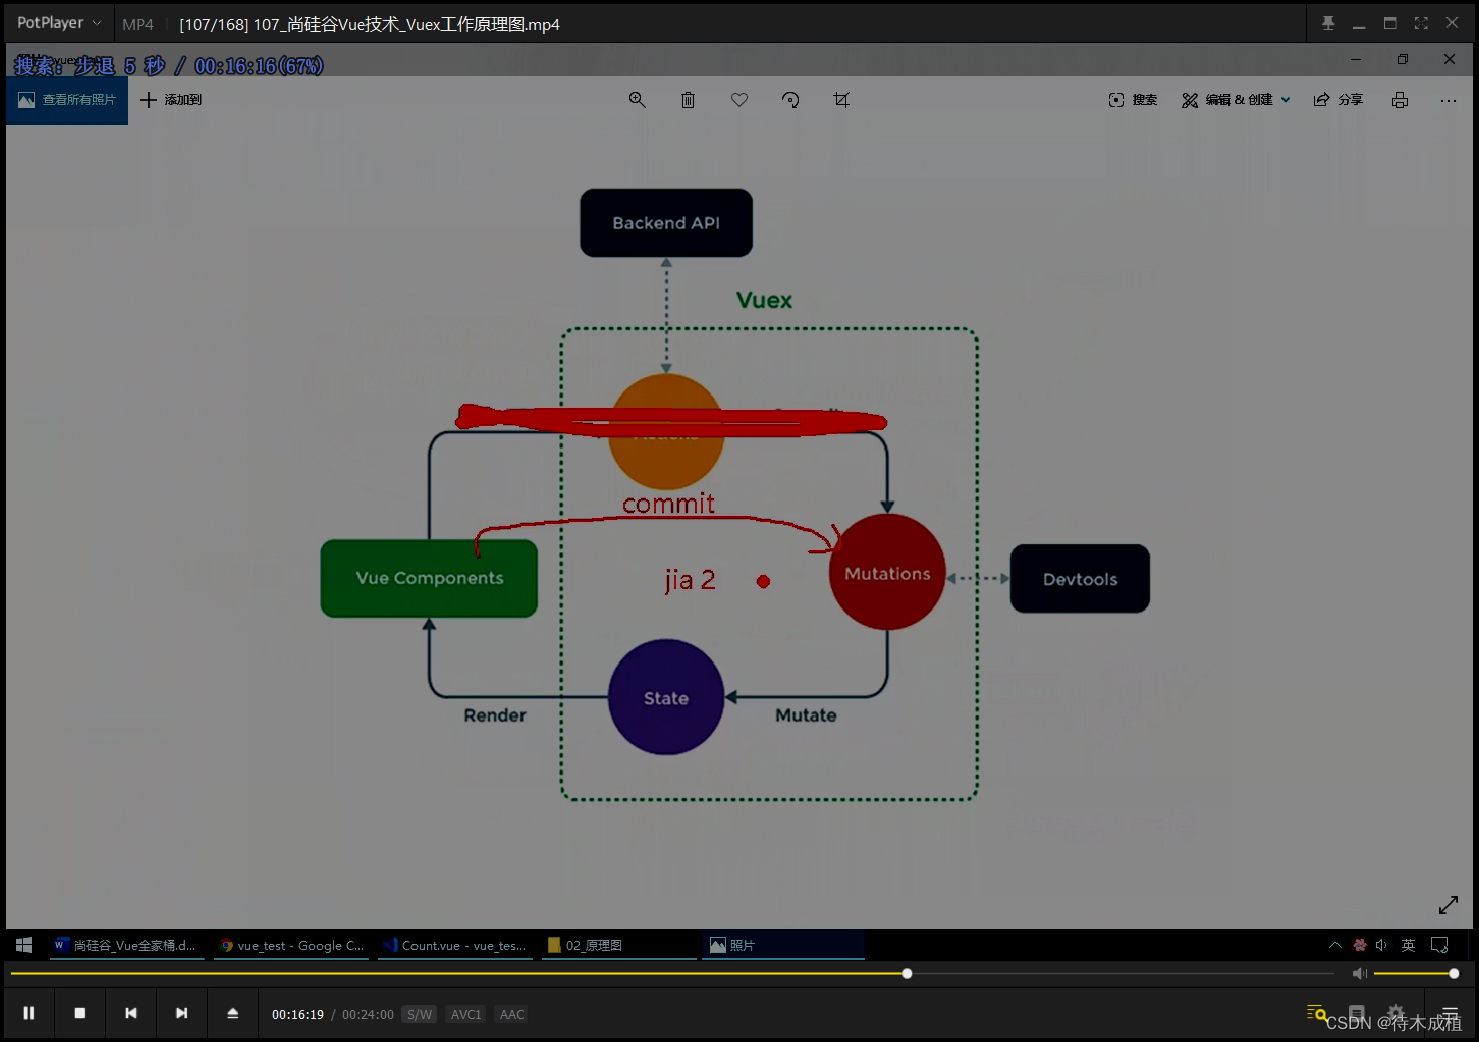The width and height of the screenshot is (1479, 1042).
Task: Zoom the photo with magnifier icon
Action: [637, 100]
